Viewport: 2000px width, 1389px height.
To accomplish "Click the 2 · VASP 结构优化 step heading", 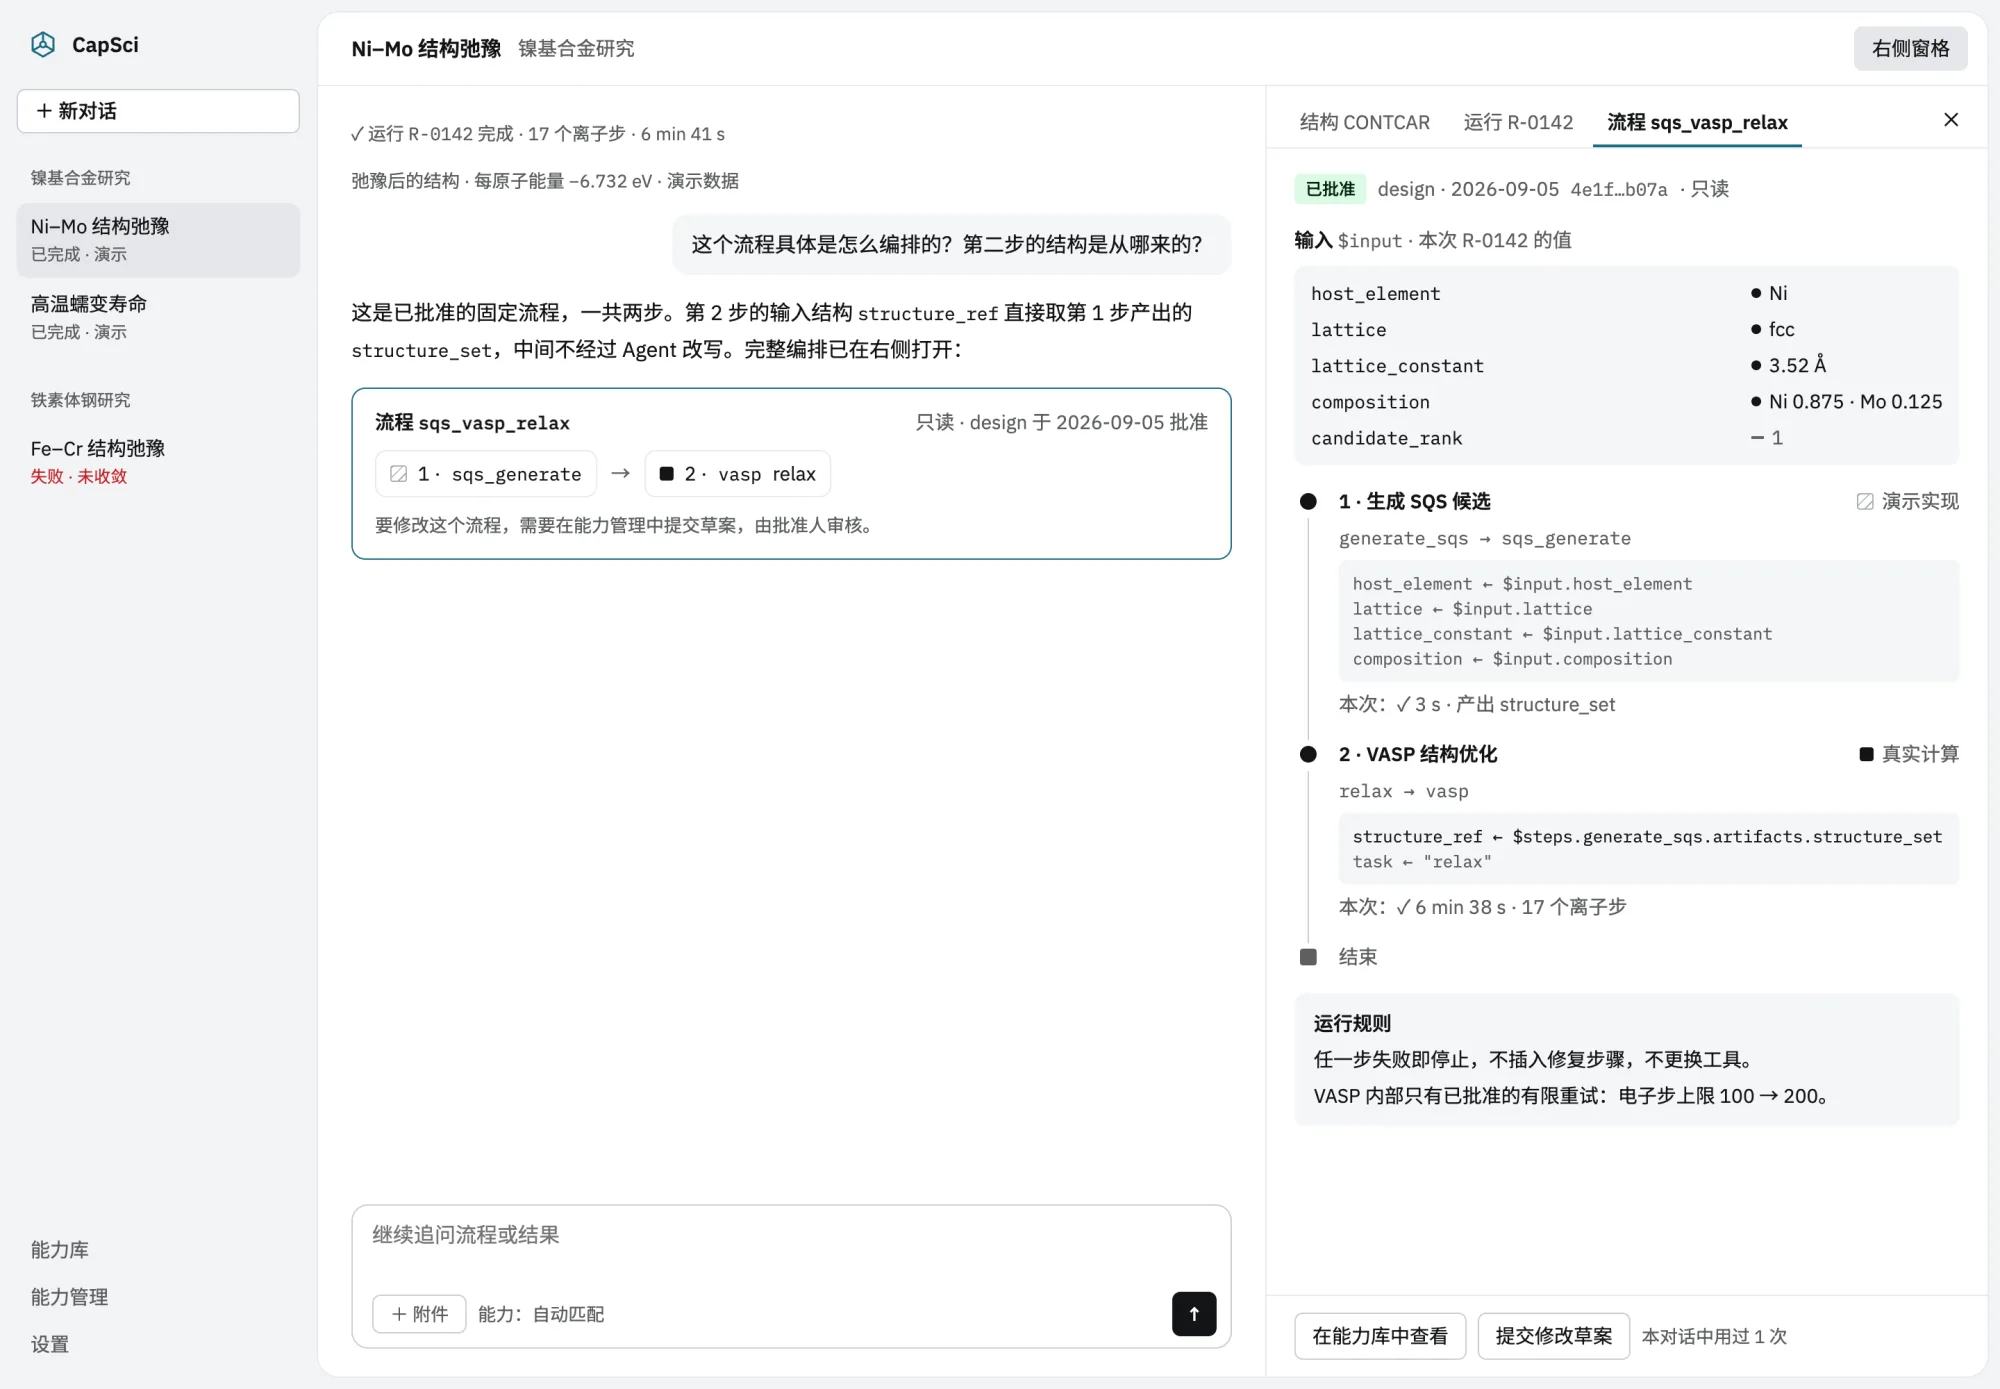I will click(1418, 754).
